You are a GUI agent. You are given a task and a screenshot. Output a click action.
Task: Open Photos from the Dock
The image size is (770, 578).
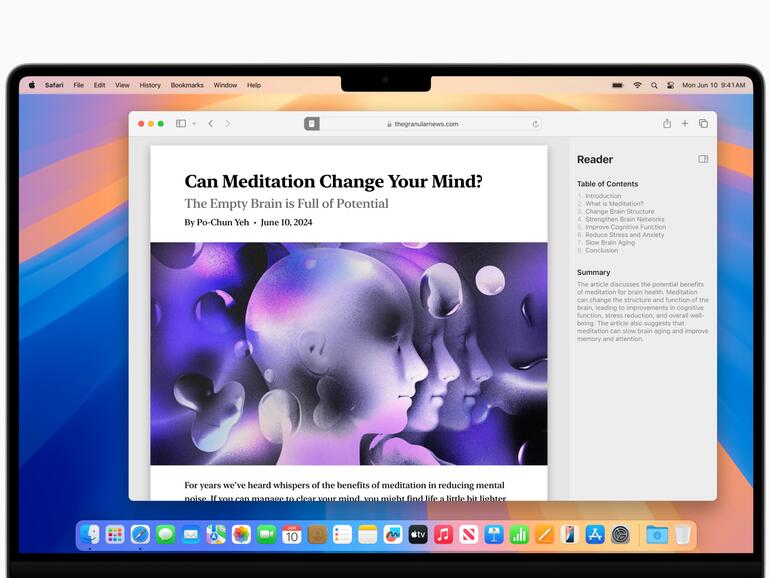point(241,534)
